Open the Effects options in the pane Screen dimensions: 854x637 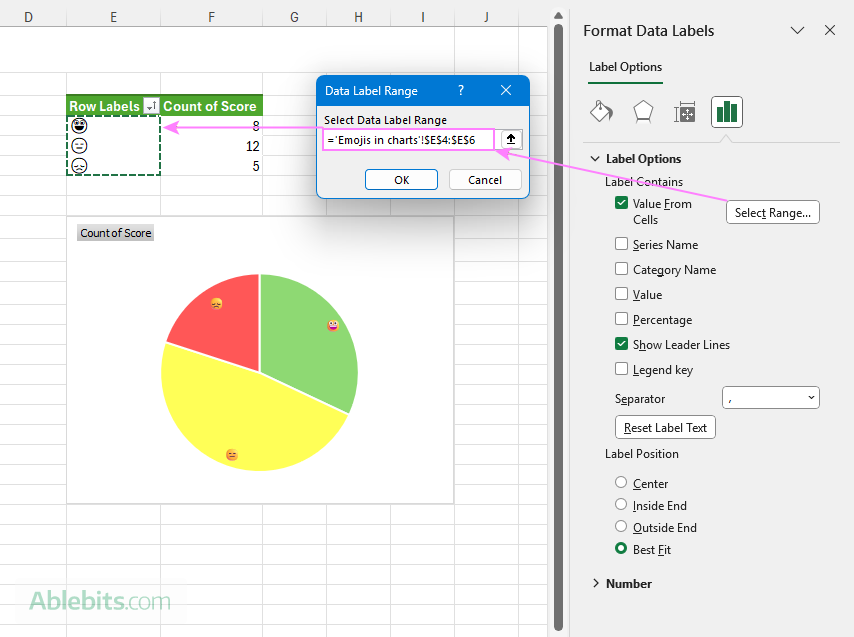[643, 112]
